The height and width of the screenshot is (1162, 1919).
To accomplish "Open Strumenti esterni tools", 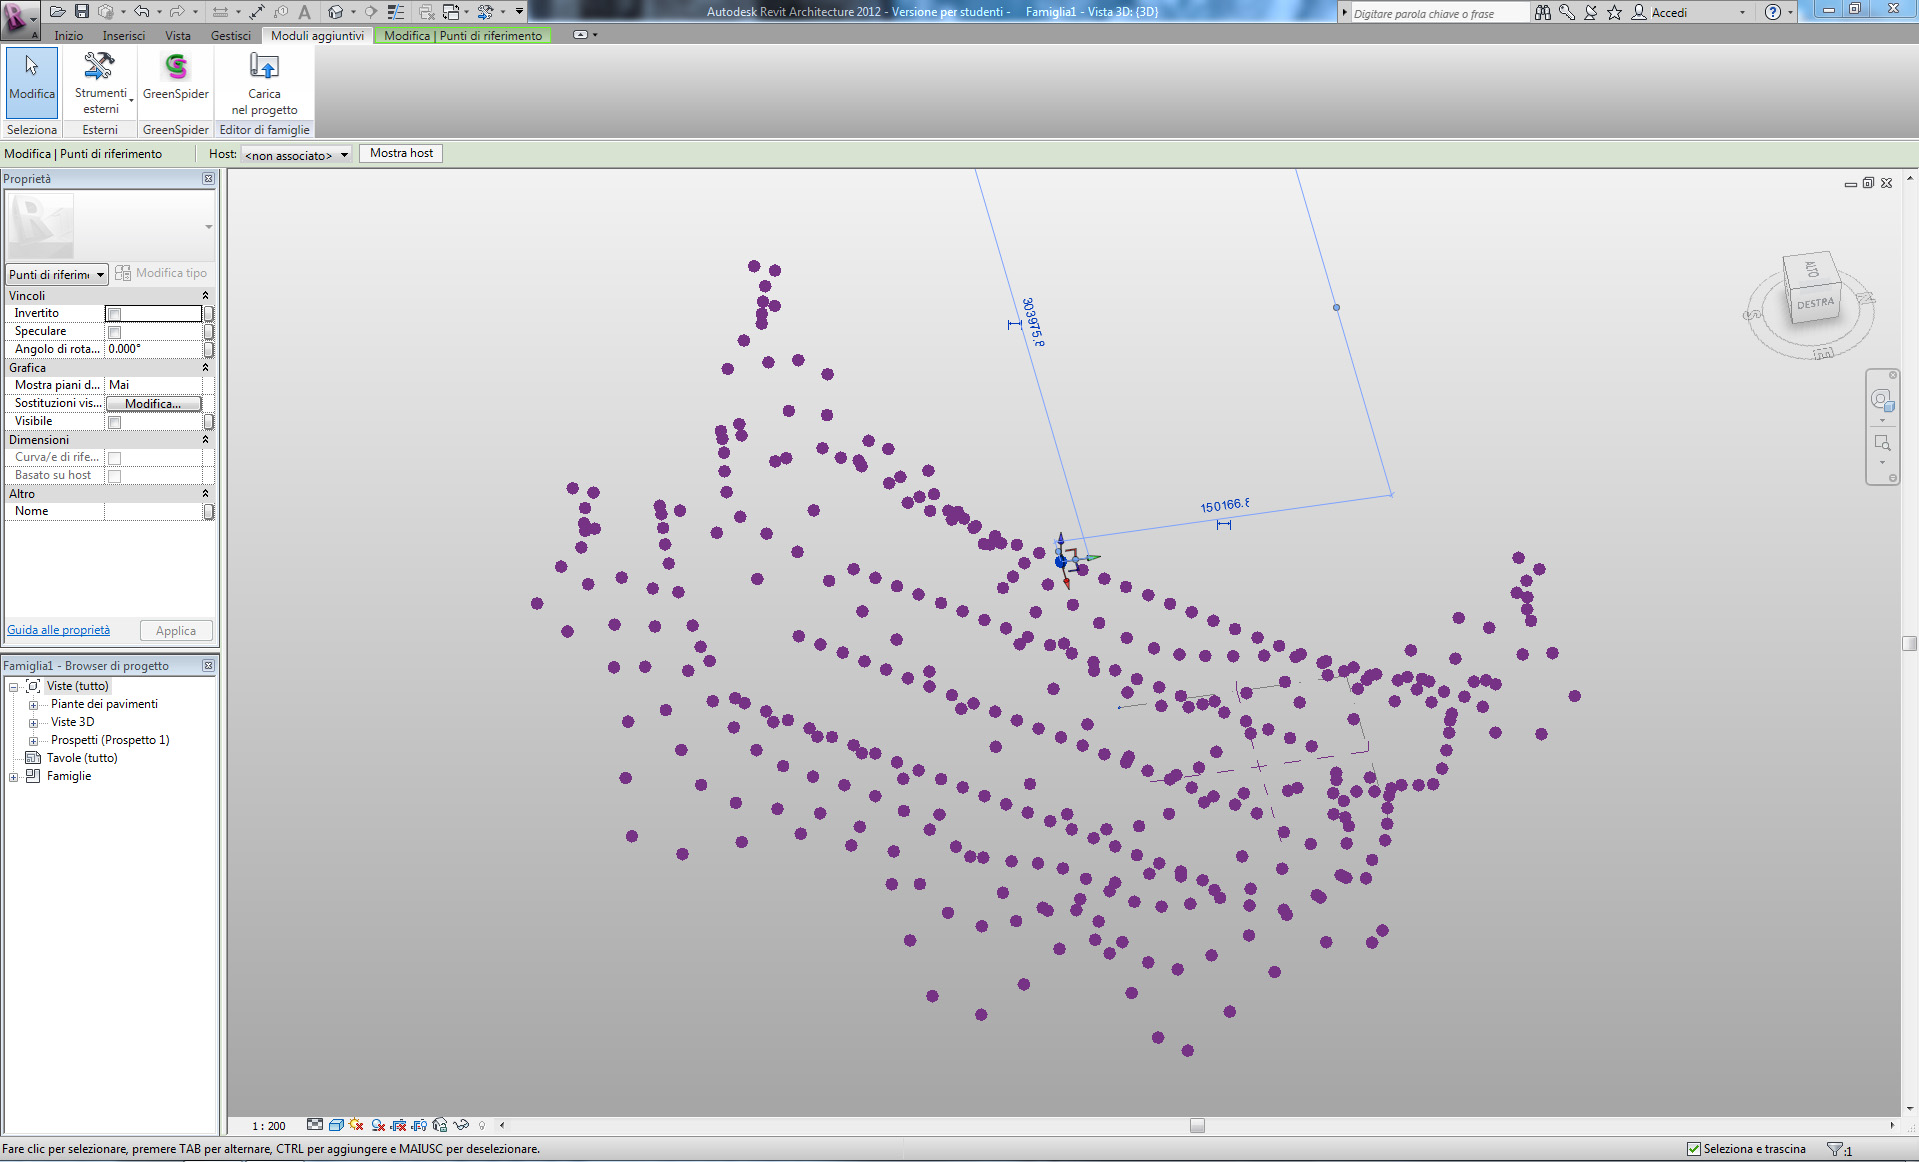I will [100, 84].
